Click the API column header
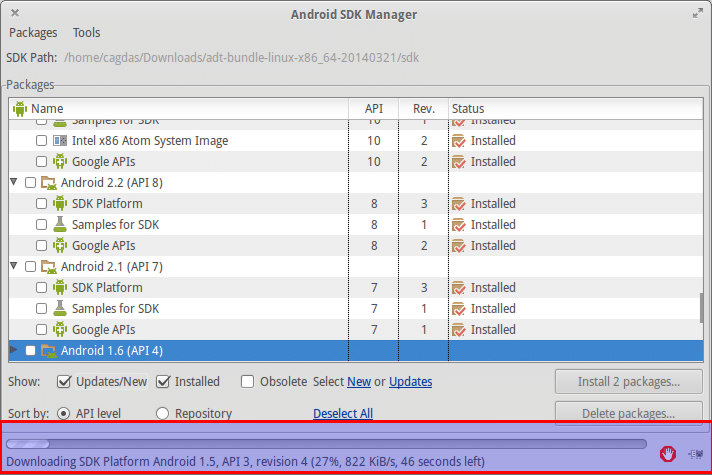Viewport: 712px width, 475px height. coord(374,109)
